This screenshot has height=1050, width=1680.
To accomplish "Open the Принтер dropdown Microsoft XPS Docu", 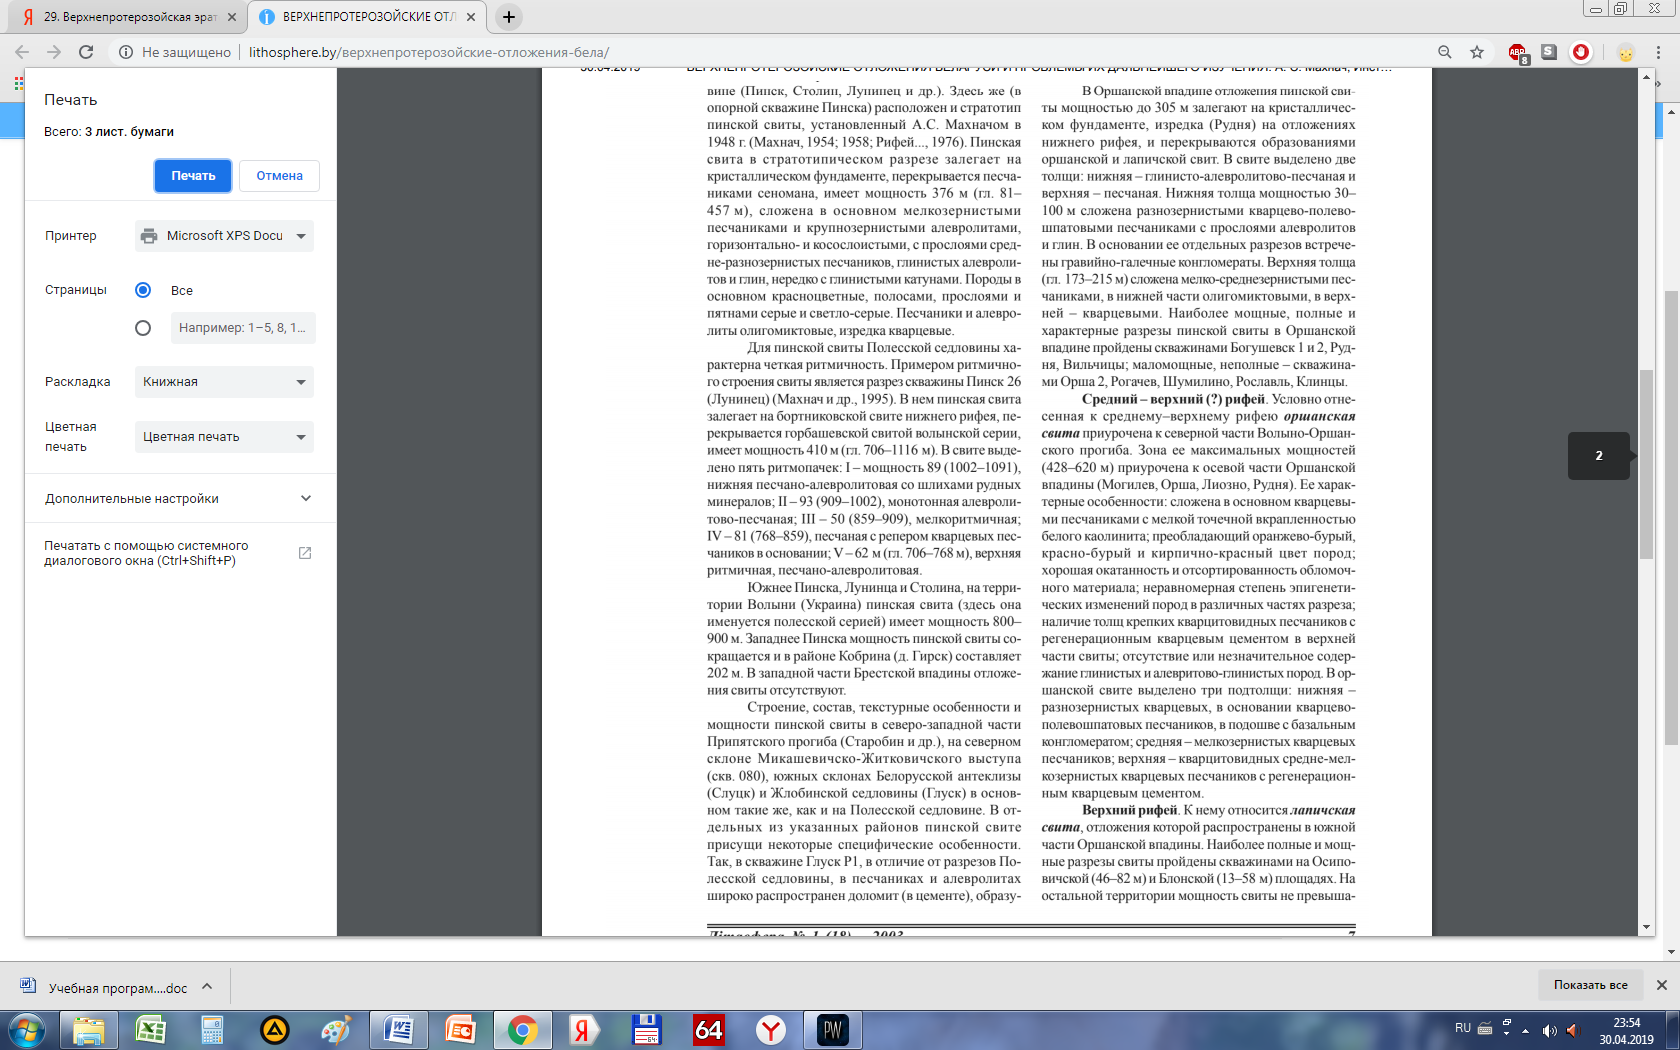I will 224,236.
